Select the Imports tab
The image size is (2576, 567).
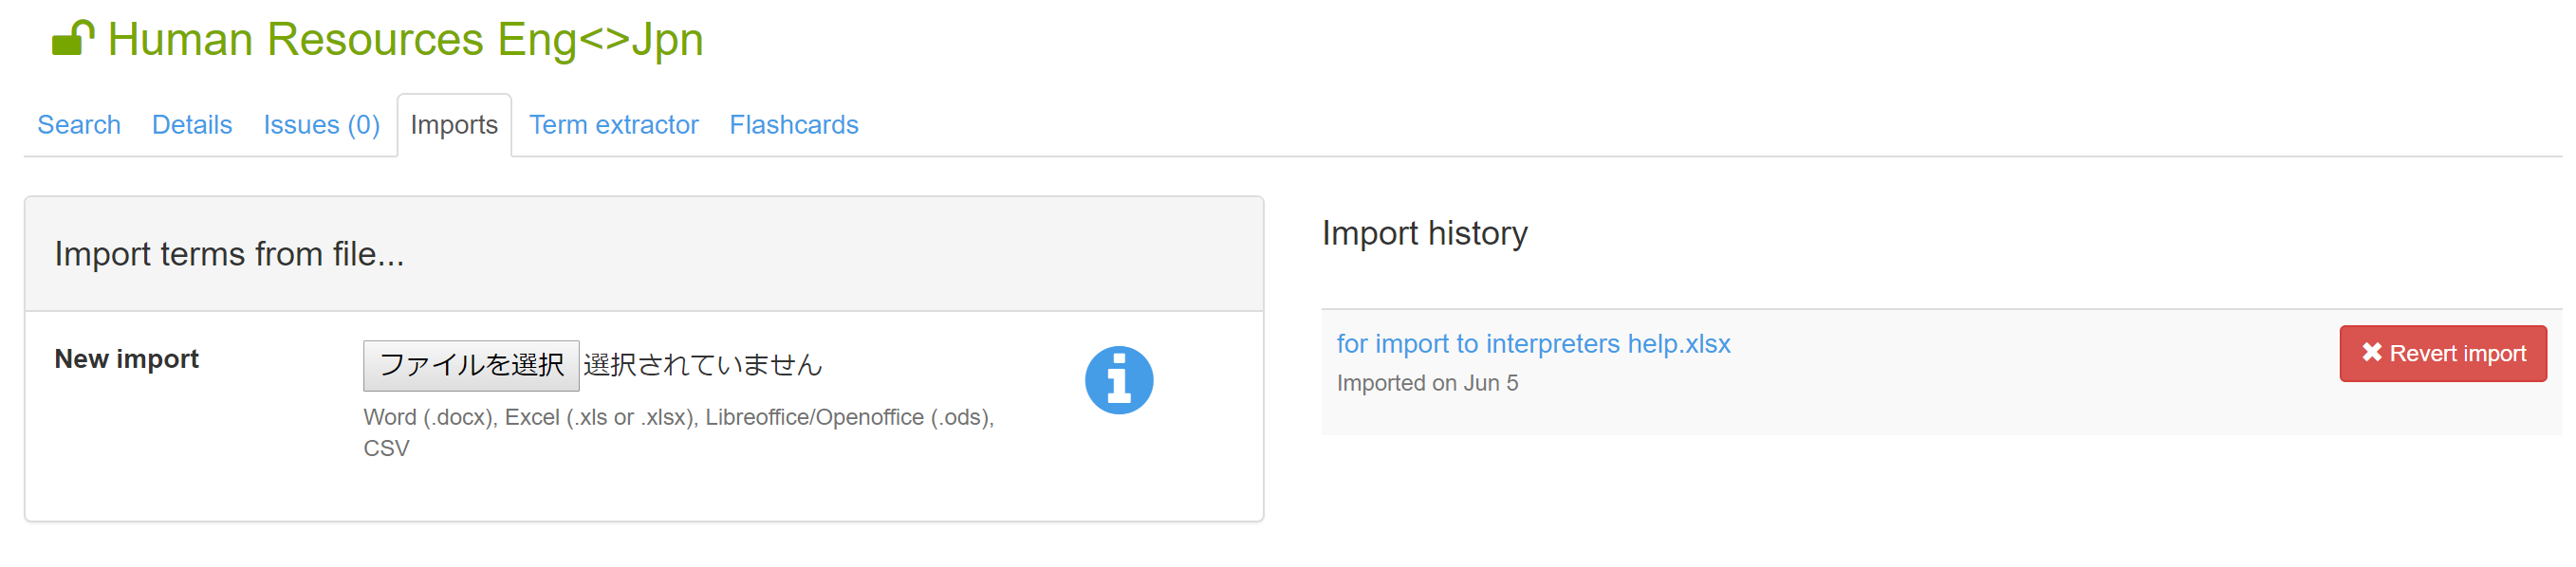tap(454, 125)
